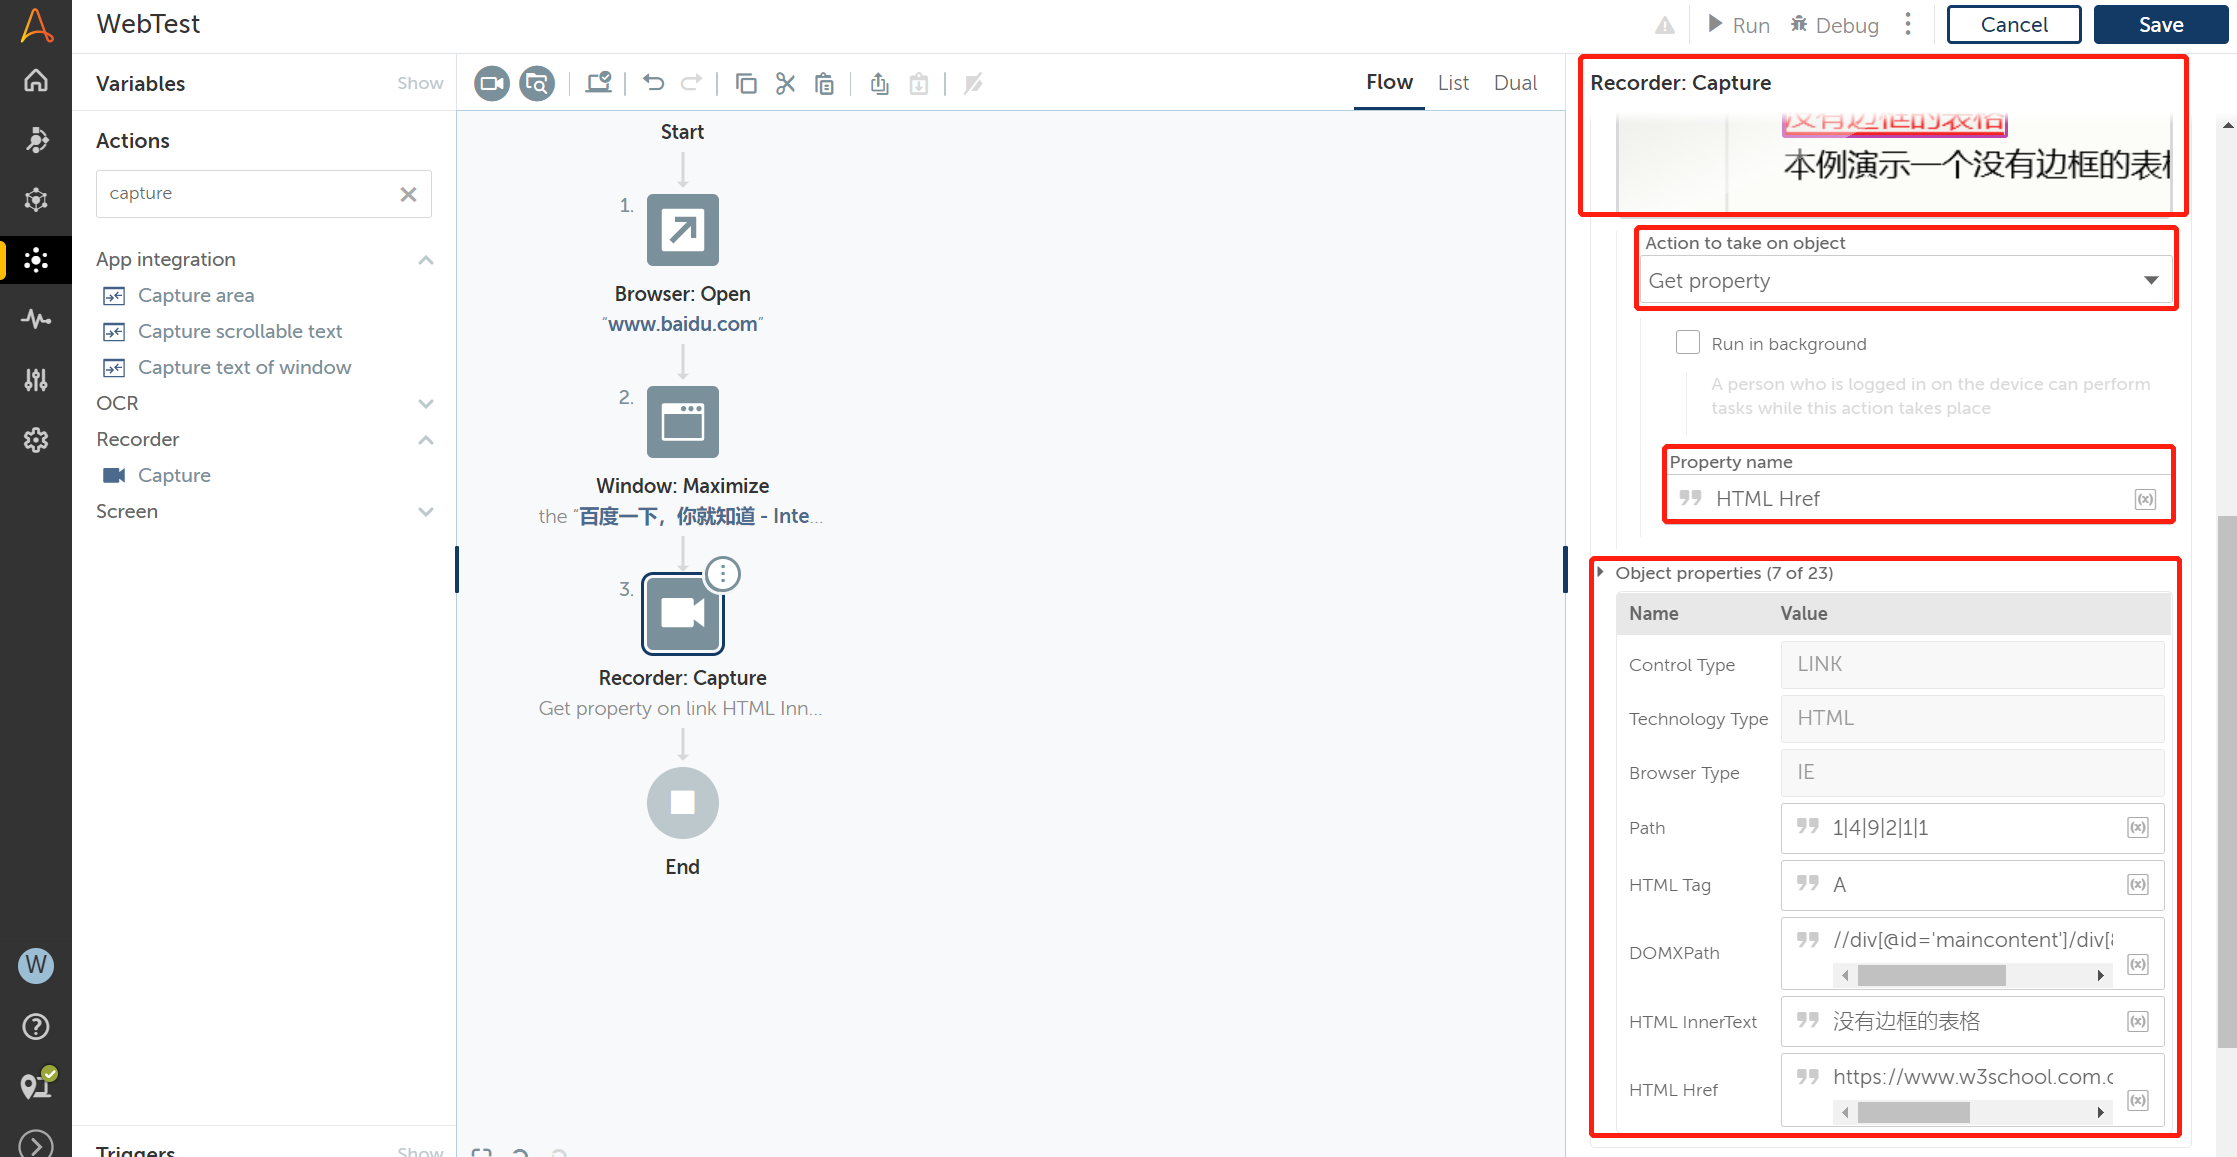Click the undo arrow in the toolbar

[653, 83]
